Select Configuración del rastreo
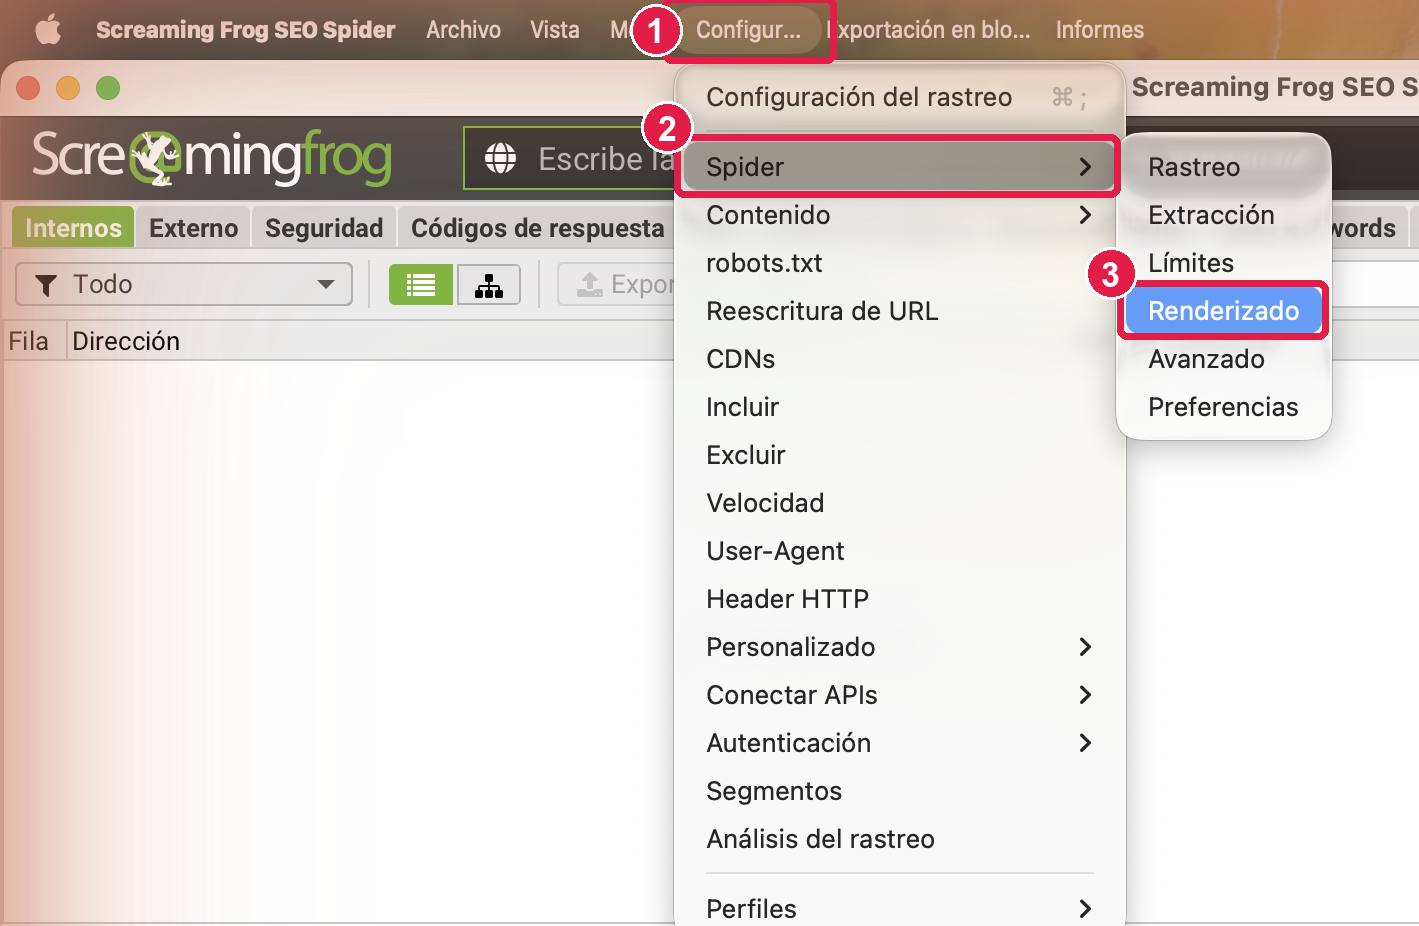Screen dimensions: 1419x926 click(x=899, y=97)
